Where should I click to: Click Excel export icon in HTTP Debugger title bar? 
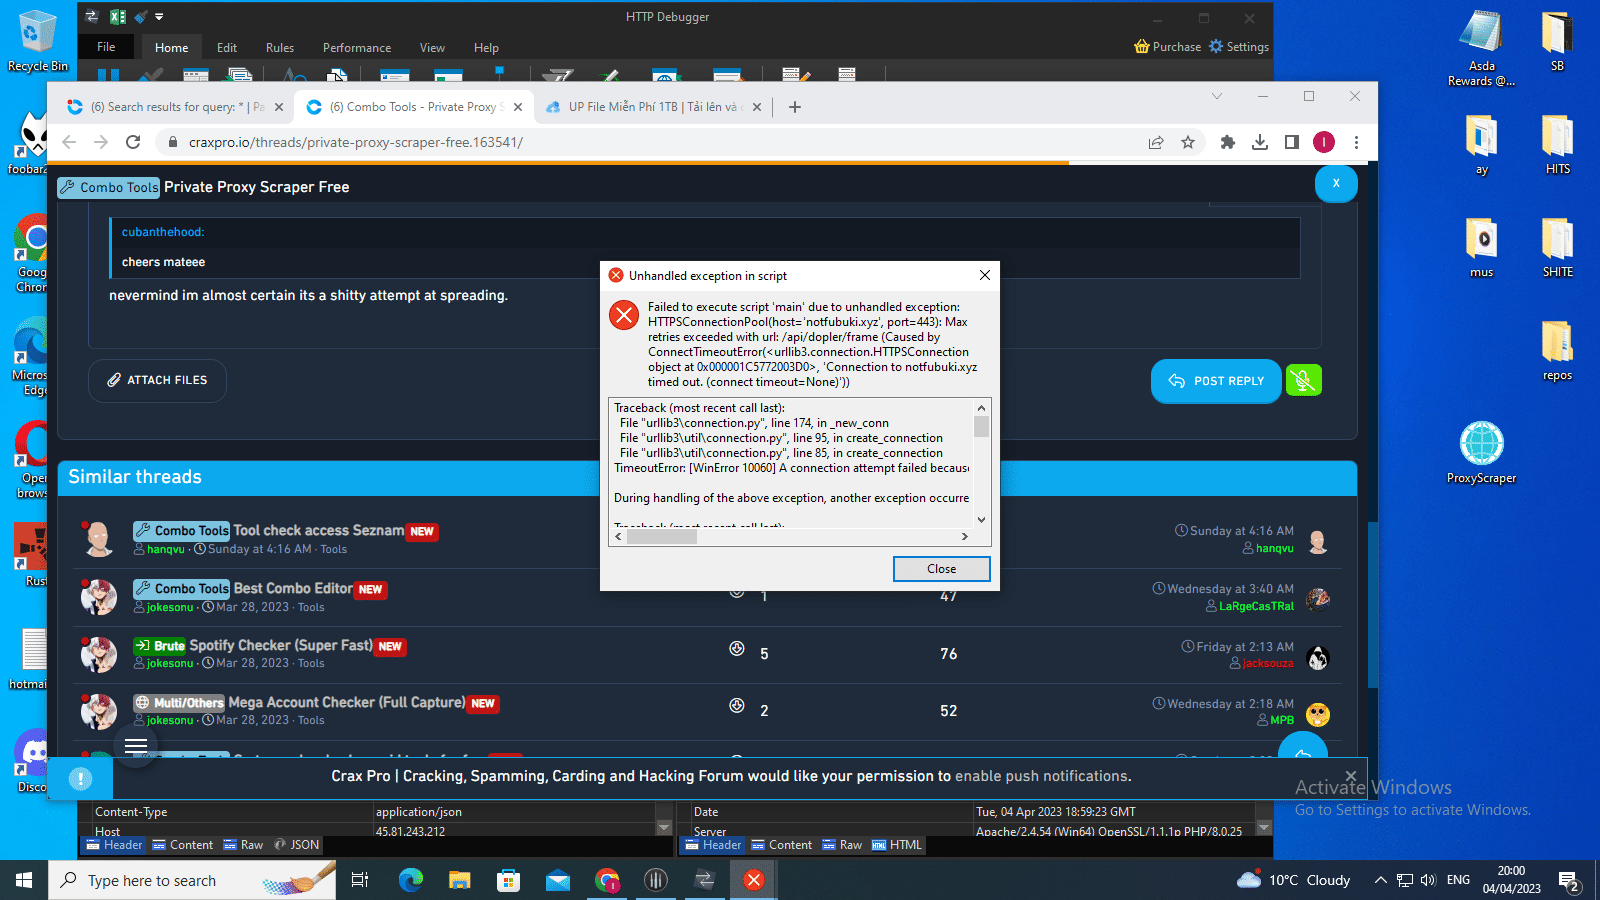118,16
